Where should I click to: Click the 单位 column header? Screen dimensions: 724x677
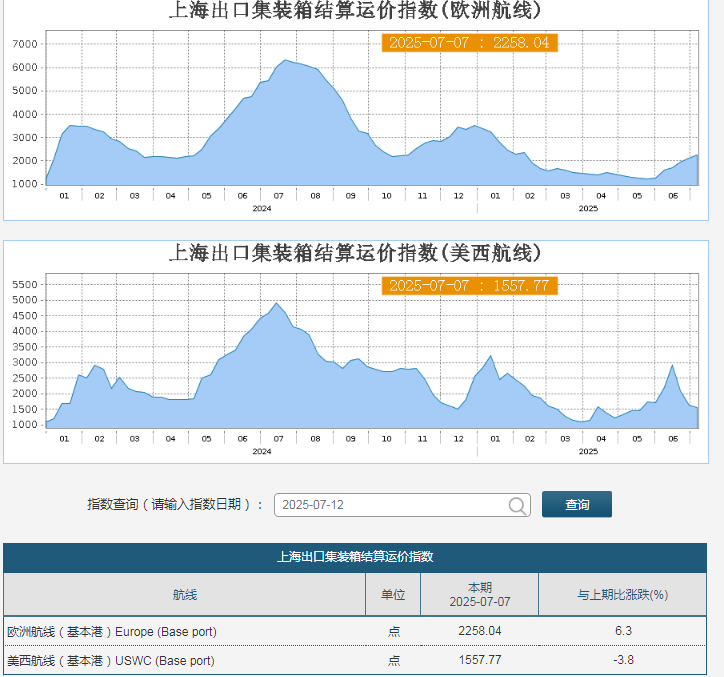point(393,594)
